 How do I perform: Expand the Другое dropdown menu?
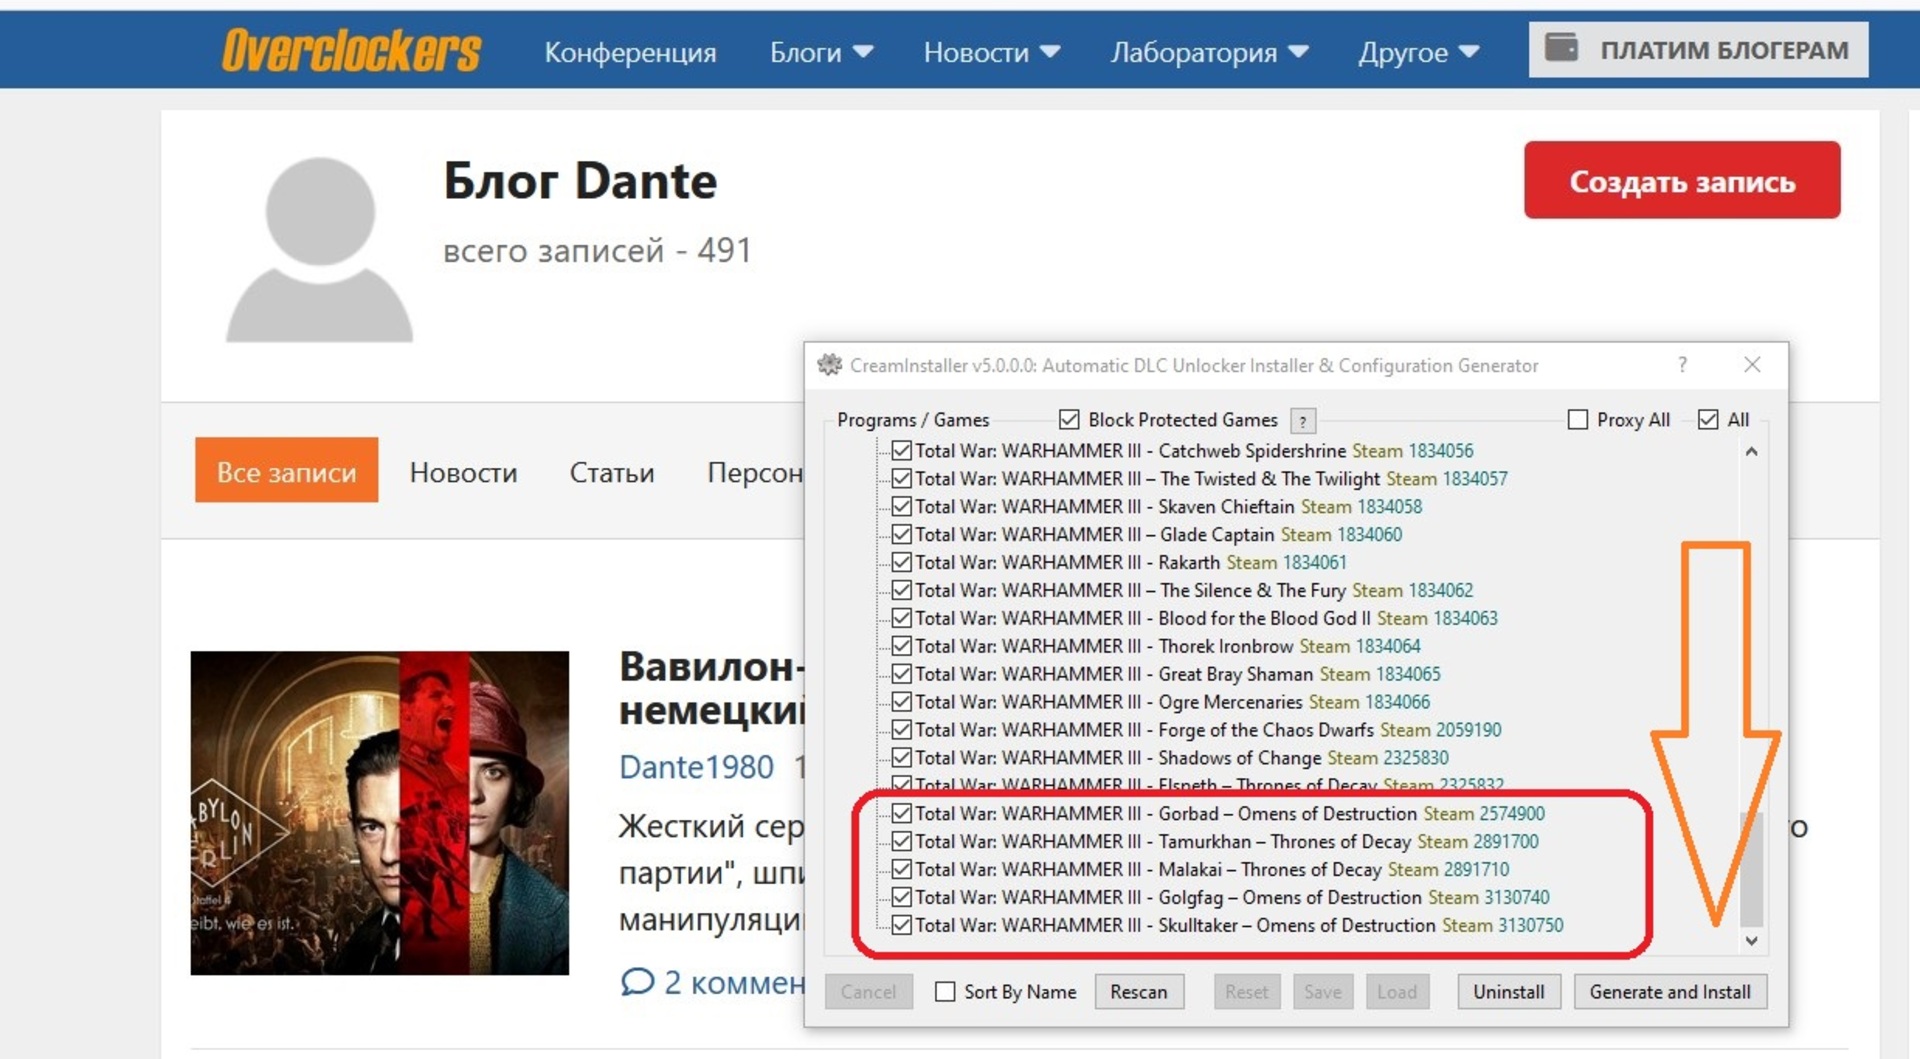point(1418,52)
